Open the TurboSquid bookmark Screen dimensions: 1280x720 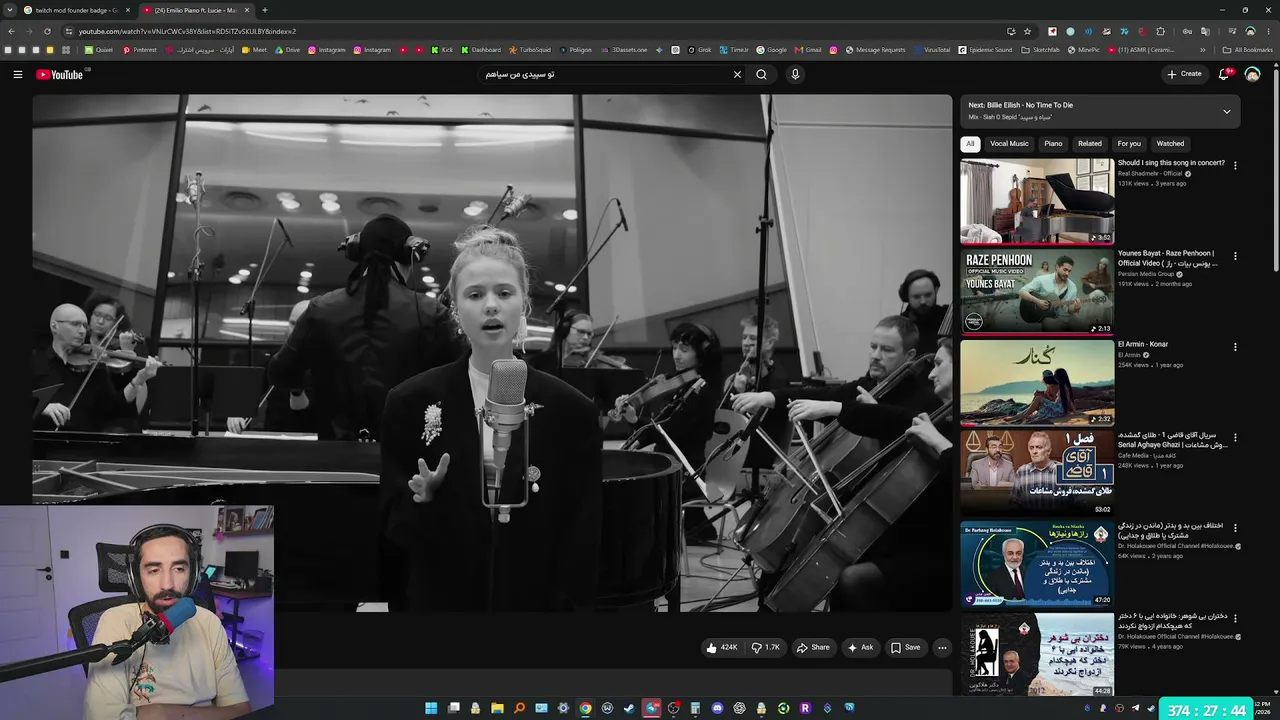tap(530, 50)
